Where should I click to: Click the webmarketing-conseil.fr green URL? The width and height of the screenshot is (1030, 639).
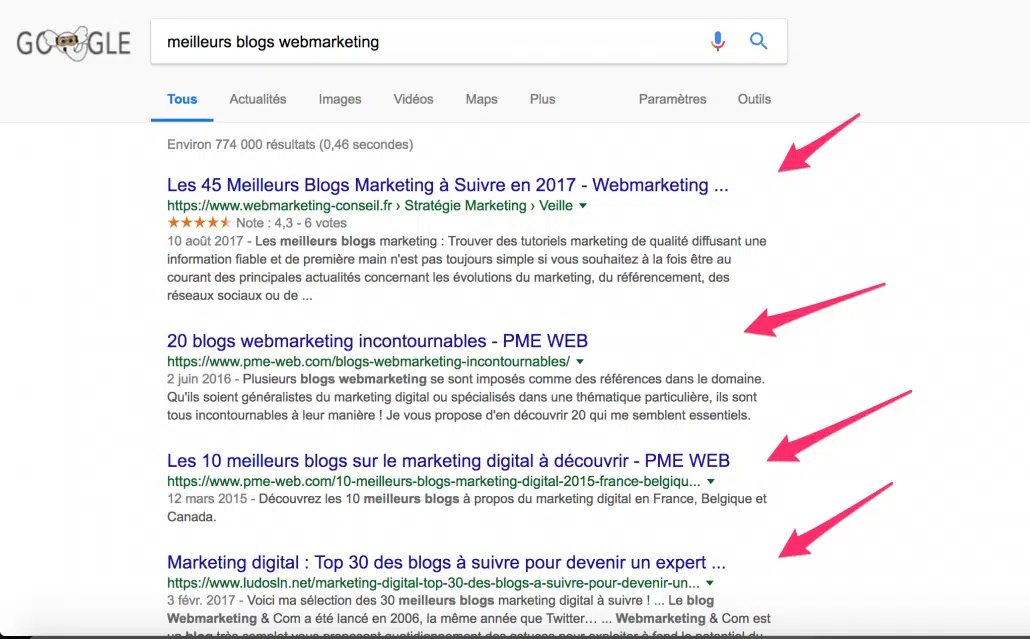pos(370,206)
